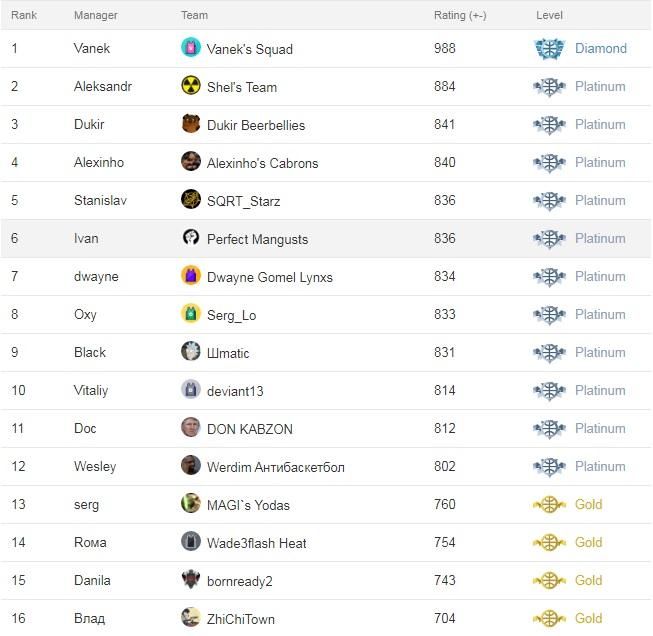The height and width of the screenshot is (636, 653).
Task: Click the Platinum level label in Vitaliy's row
Action: pos(600,390)
